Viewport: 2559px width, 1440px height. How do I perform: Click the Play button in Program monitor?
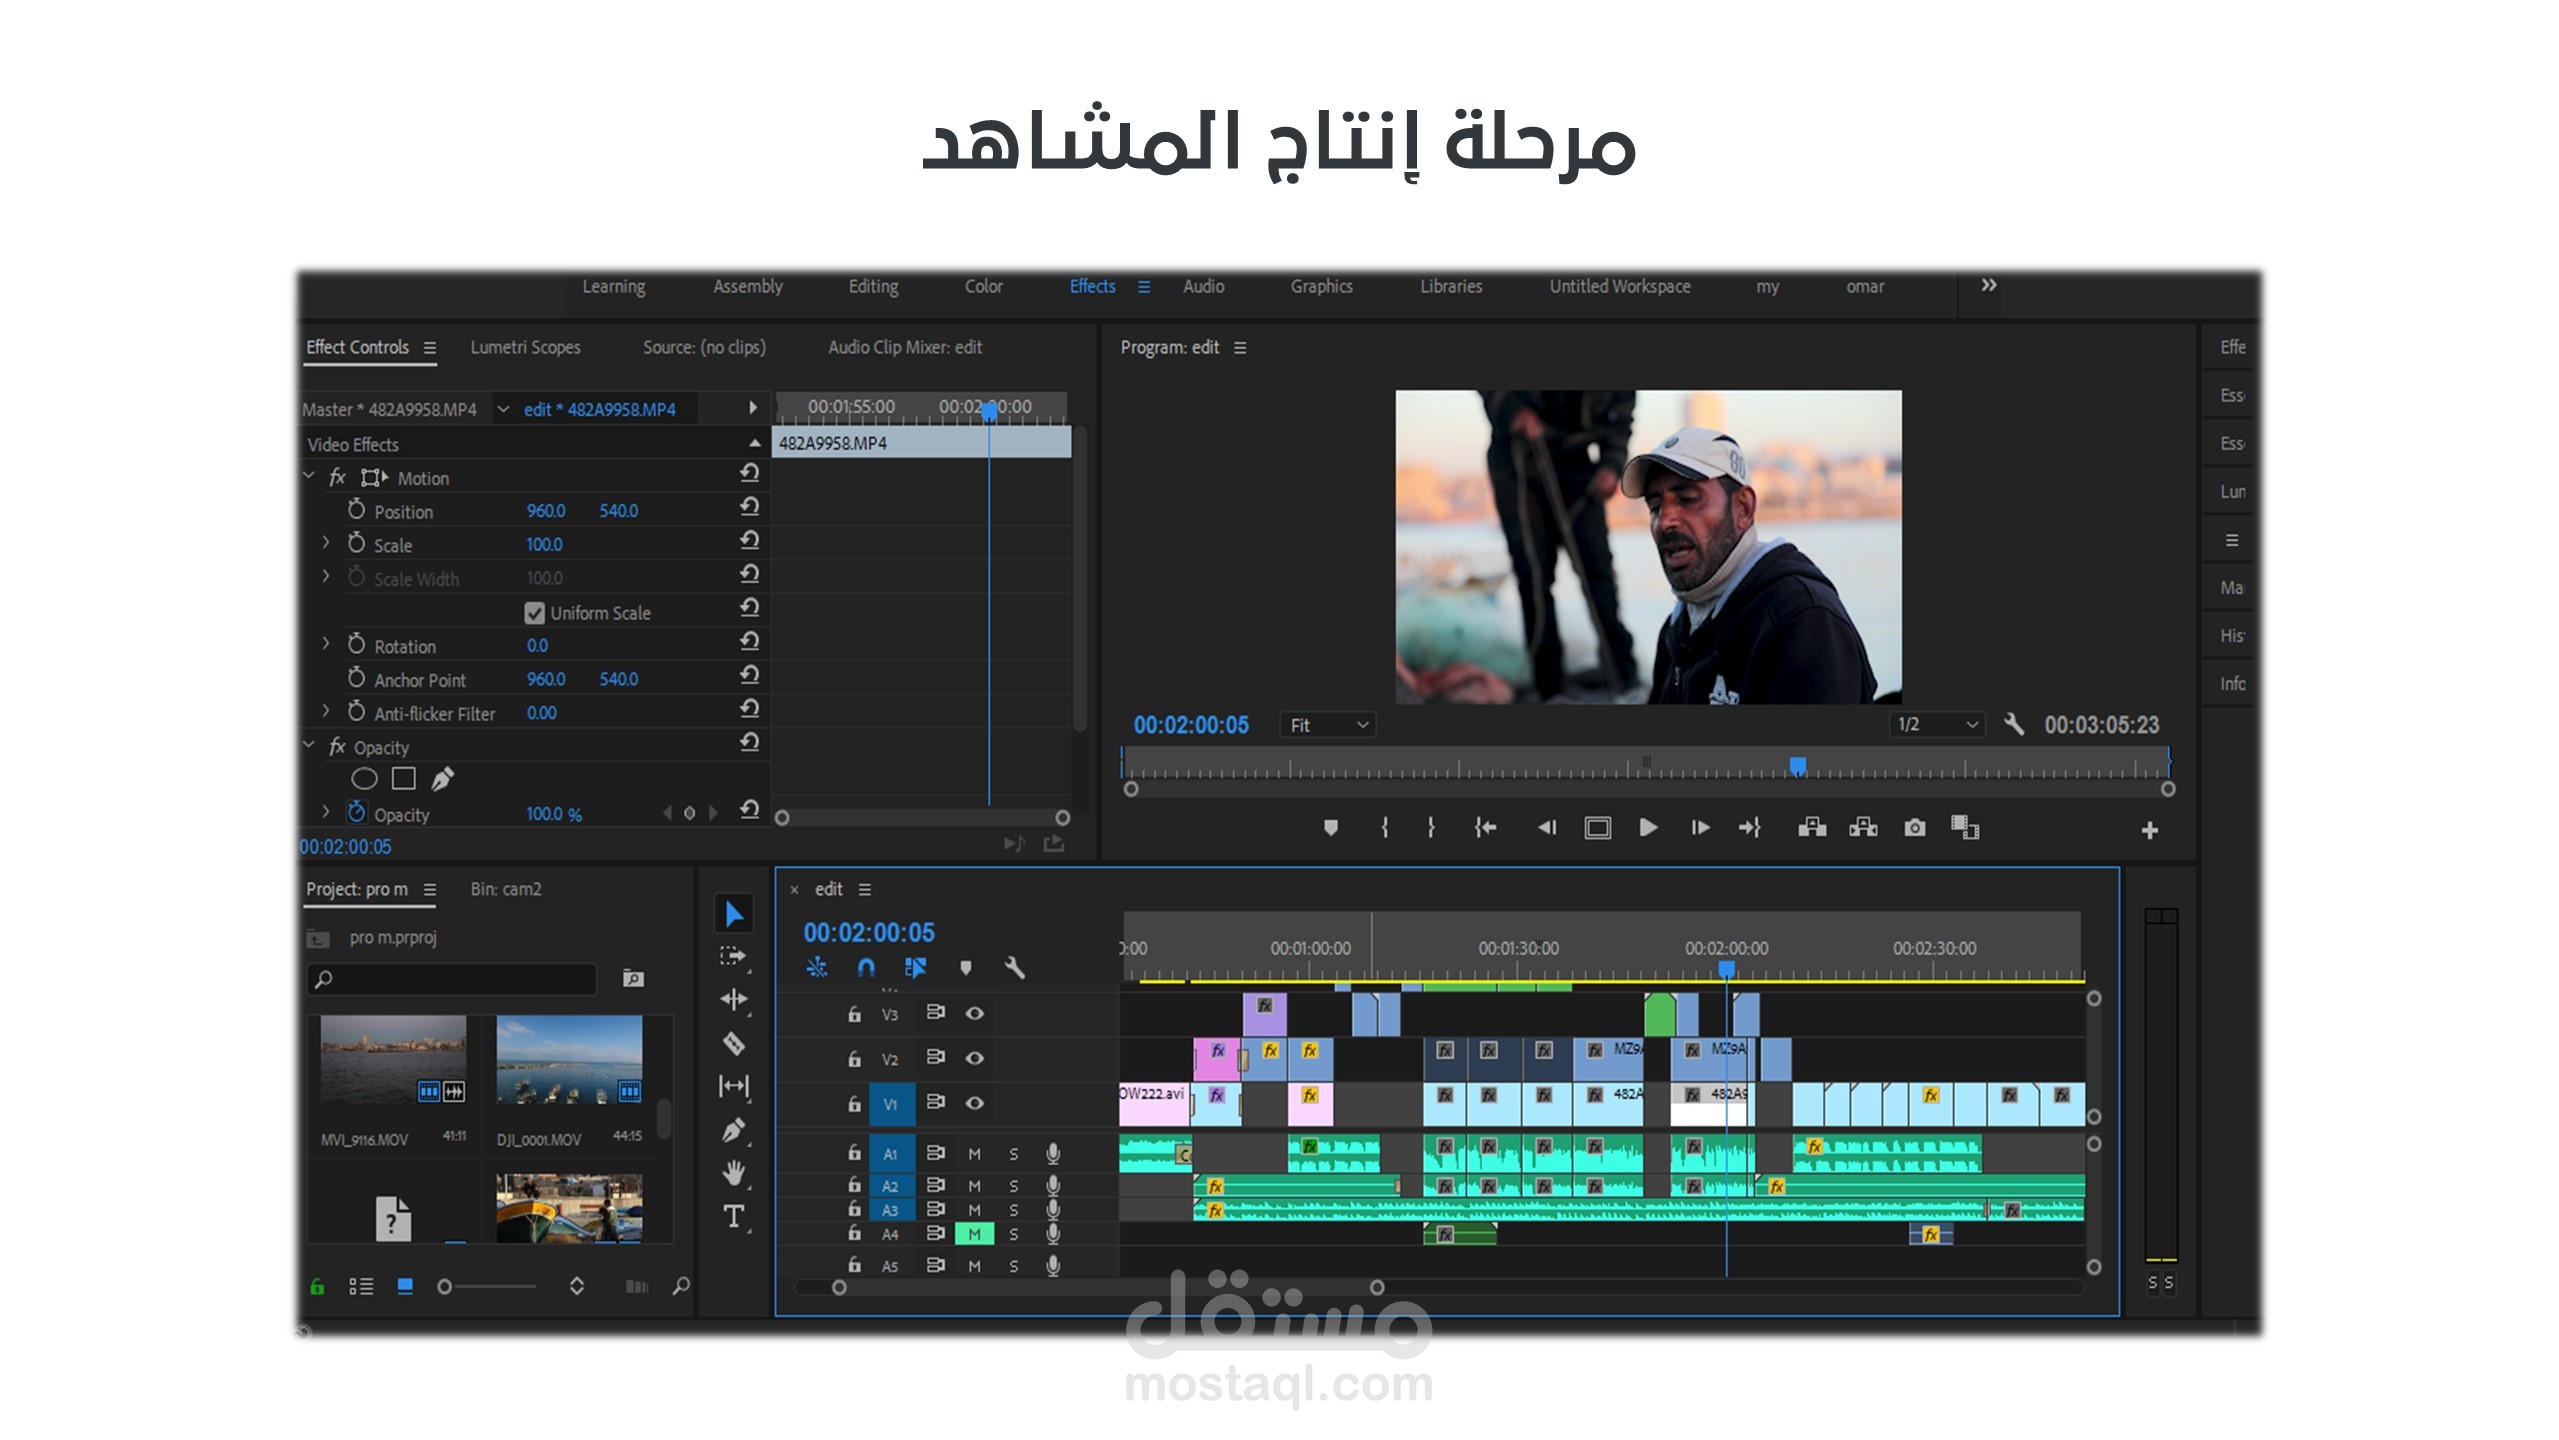pos(1648,828)
